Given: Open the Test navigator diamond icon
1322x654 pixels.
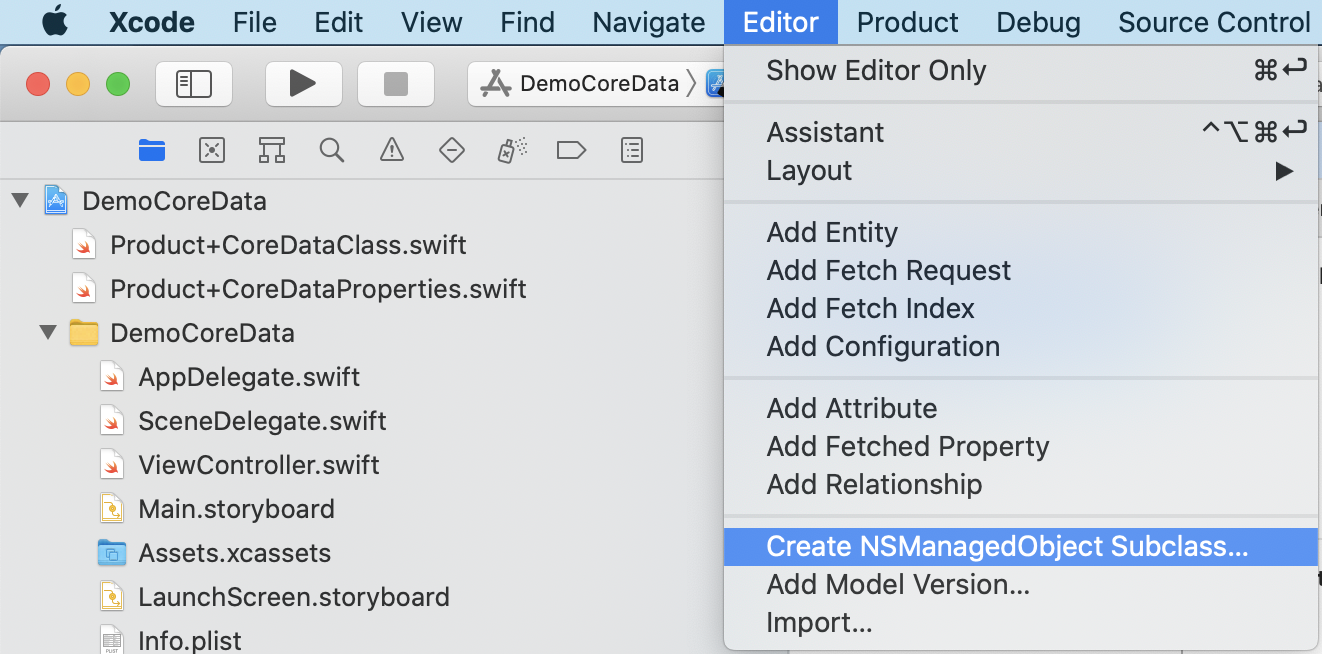Looking at the screenshot, I should click(452, 151).
